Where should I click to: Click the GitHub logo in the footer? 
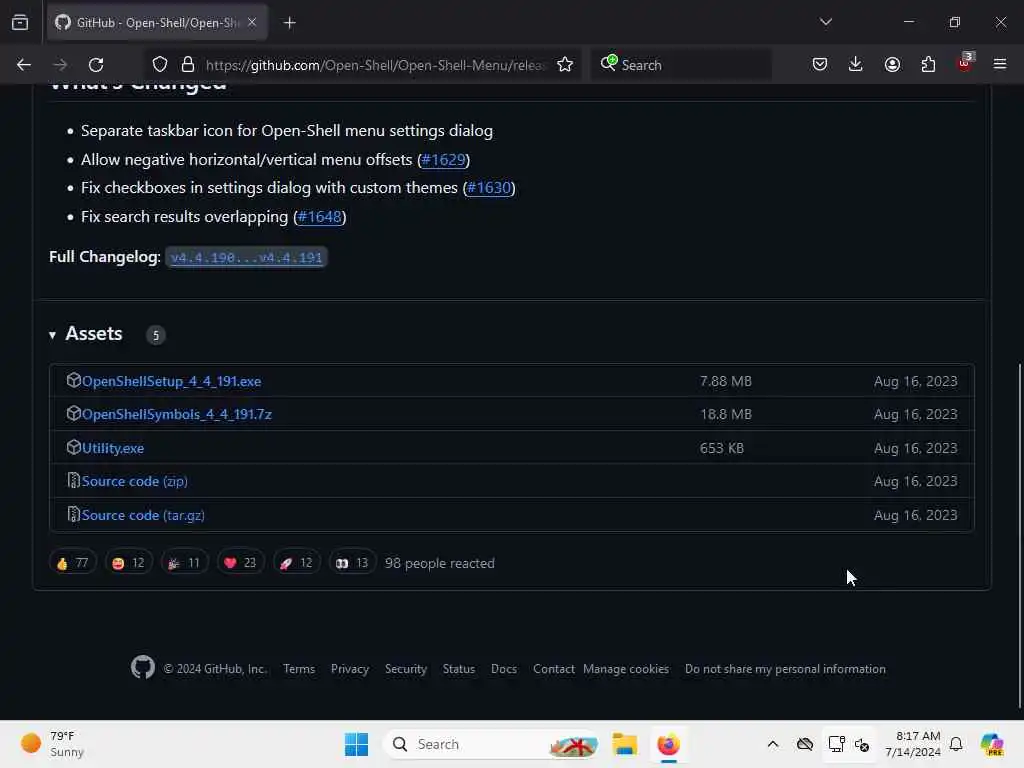pyautogui.click(x=142, y=667)
